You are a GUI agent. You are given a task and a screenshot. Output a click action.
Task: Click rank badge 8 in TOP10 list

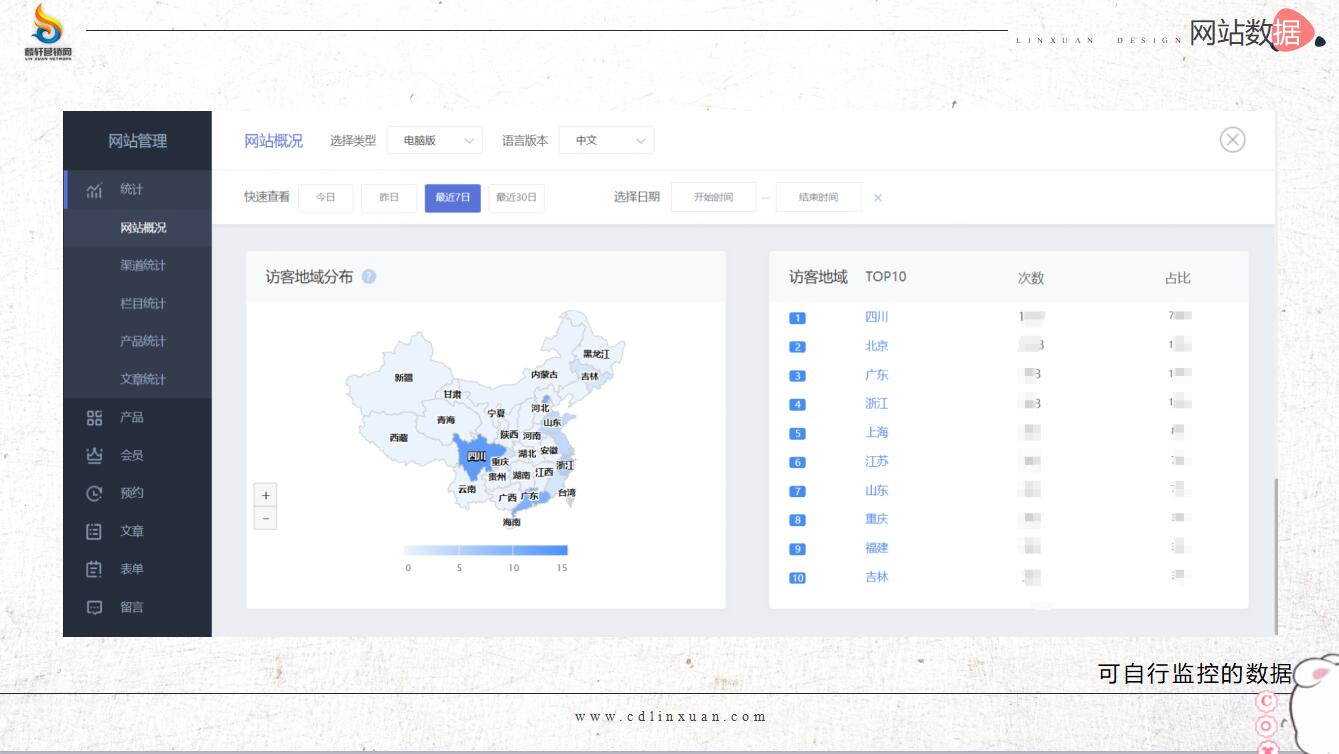pyautogui.click(x=797, y=520)
